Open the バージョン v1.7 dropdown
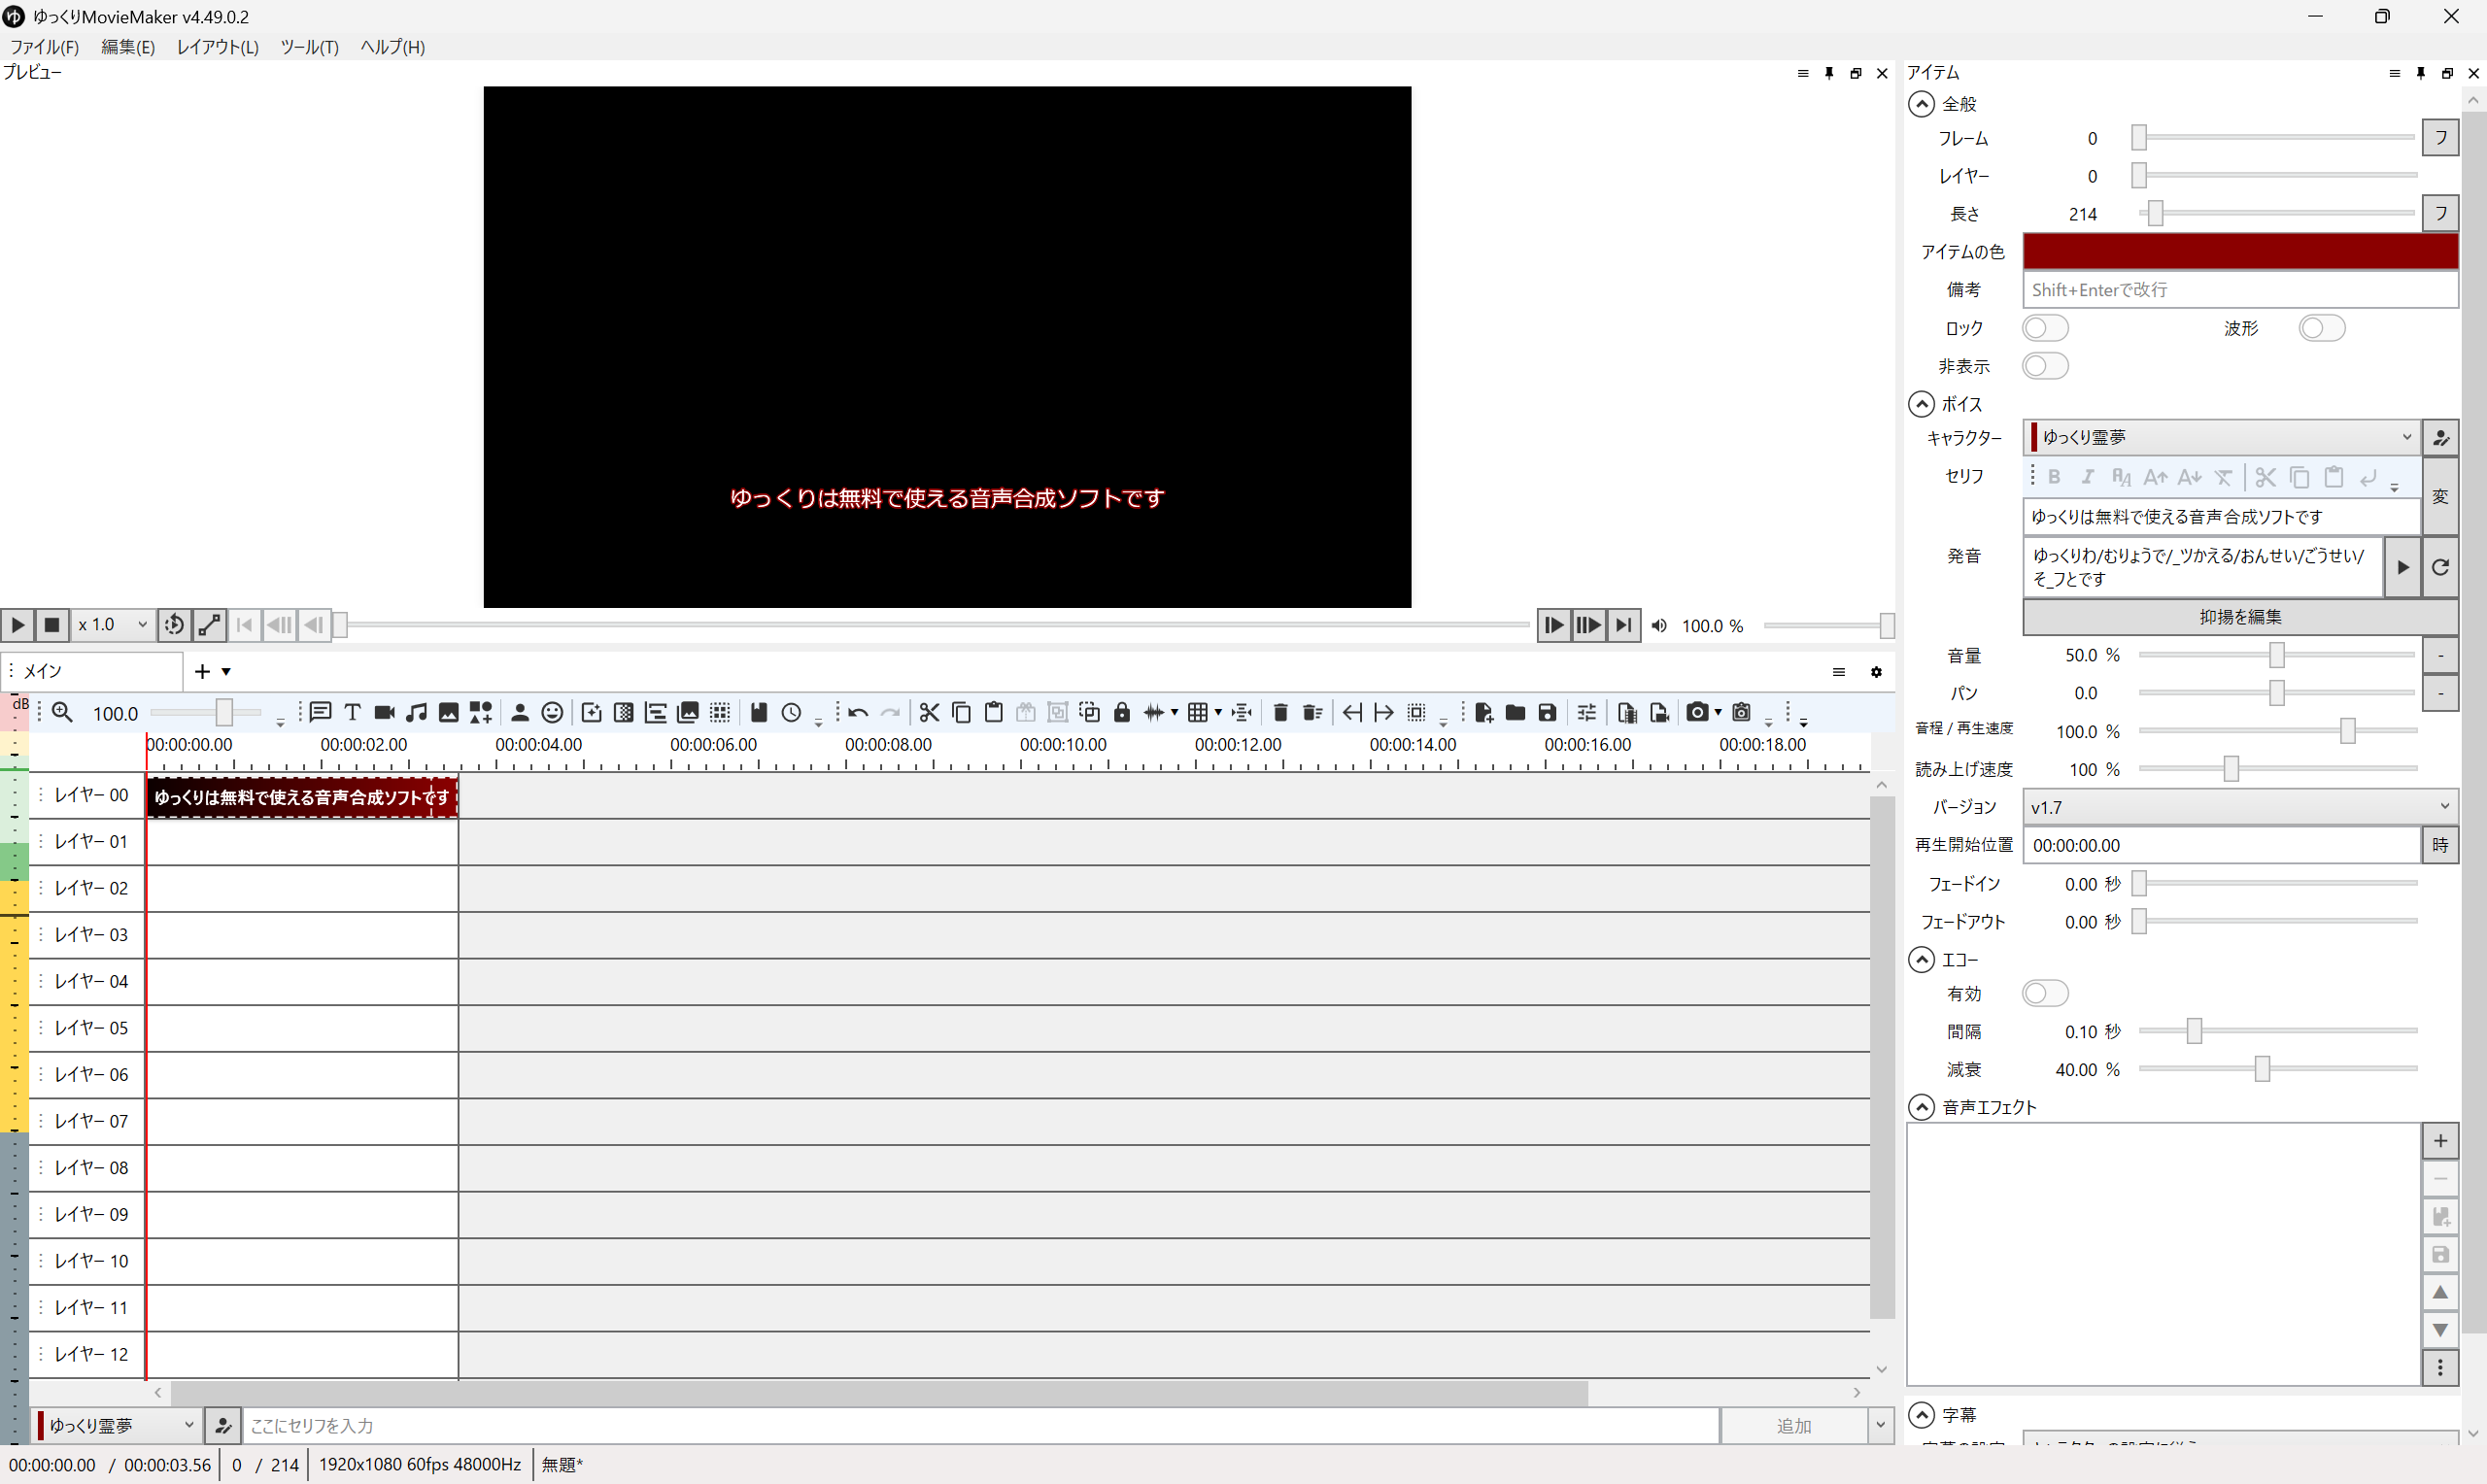The image size is (2487, 1484). point(2239,806)
